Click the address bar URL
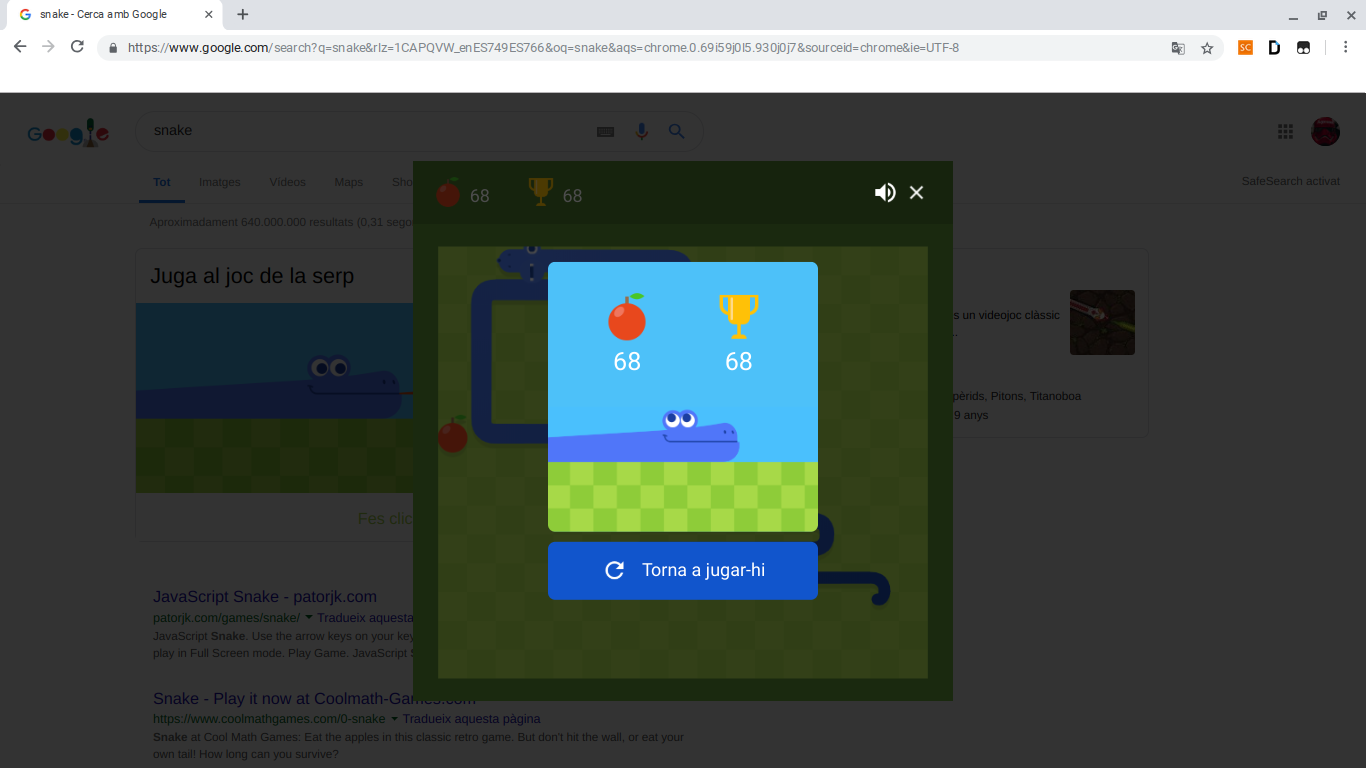The height and width of the screenshot is (768, 1366). point(543,48)
